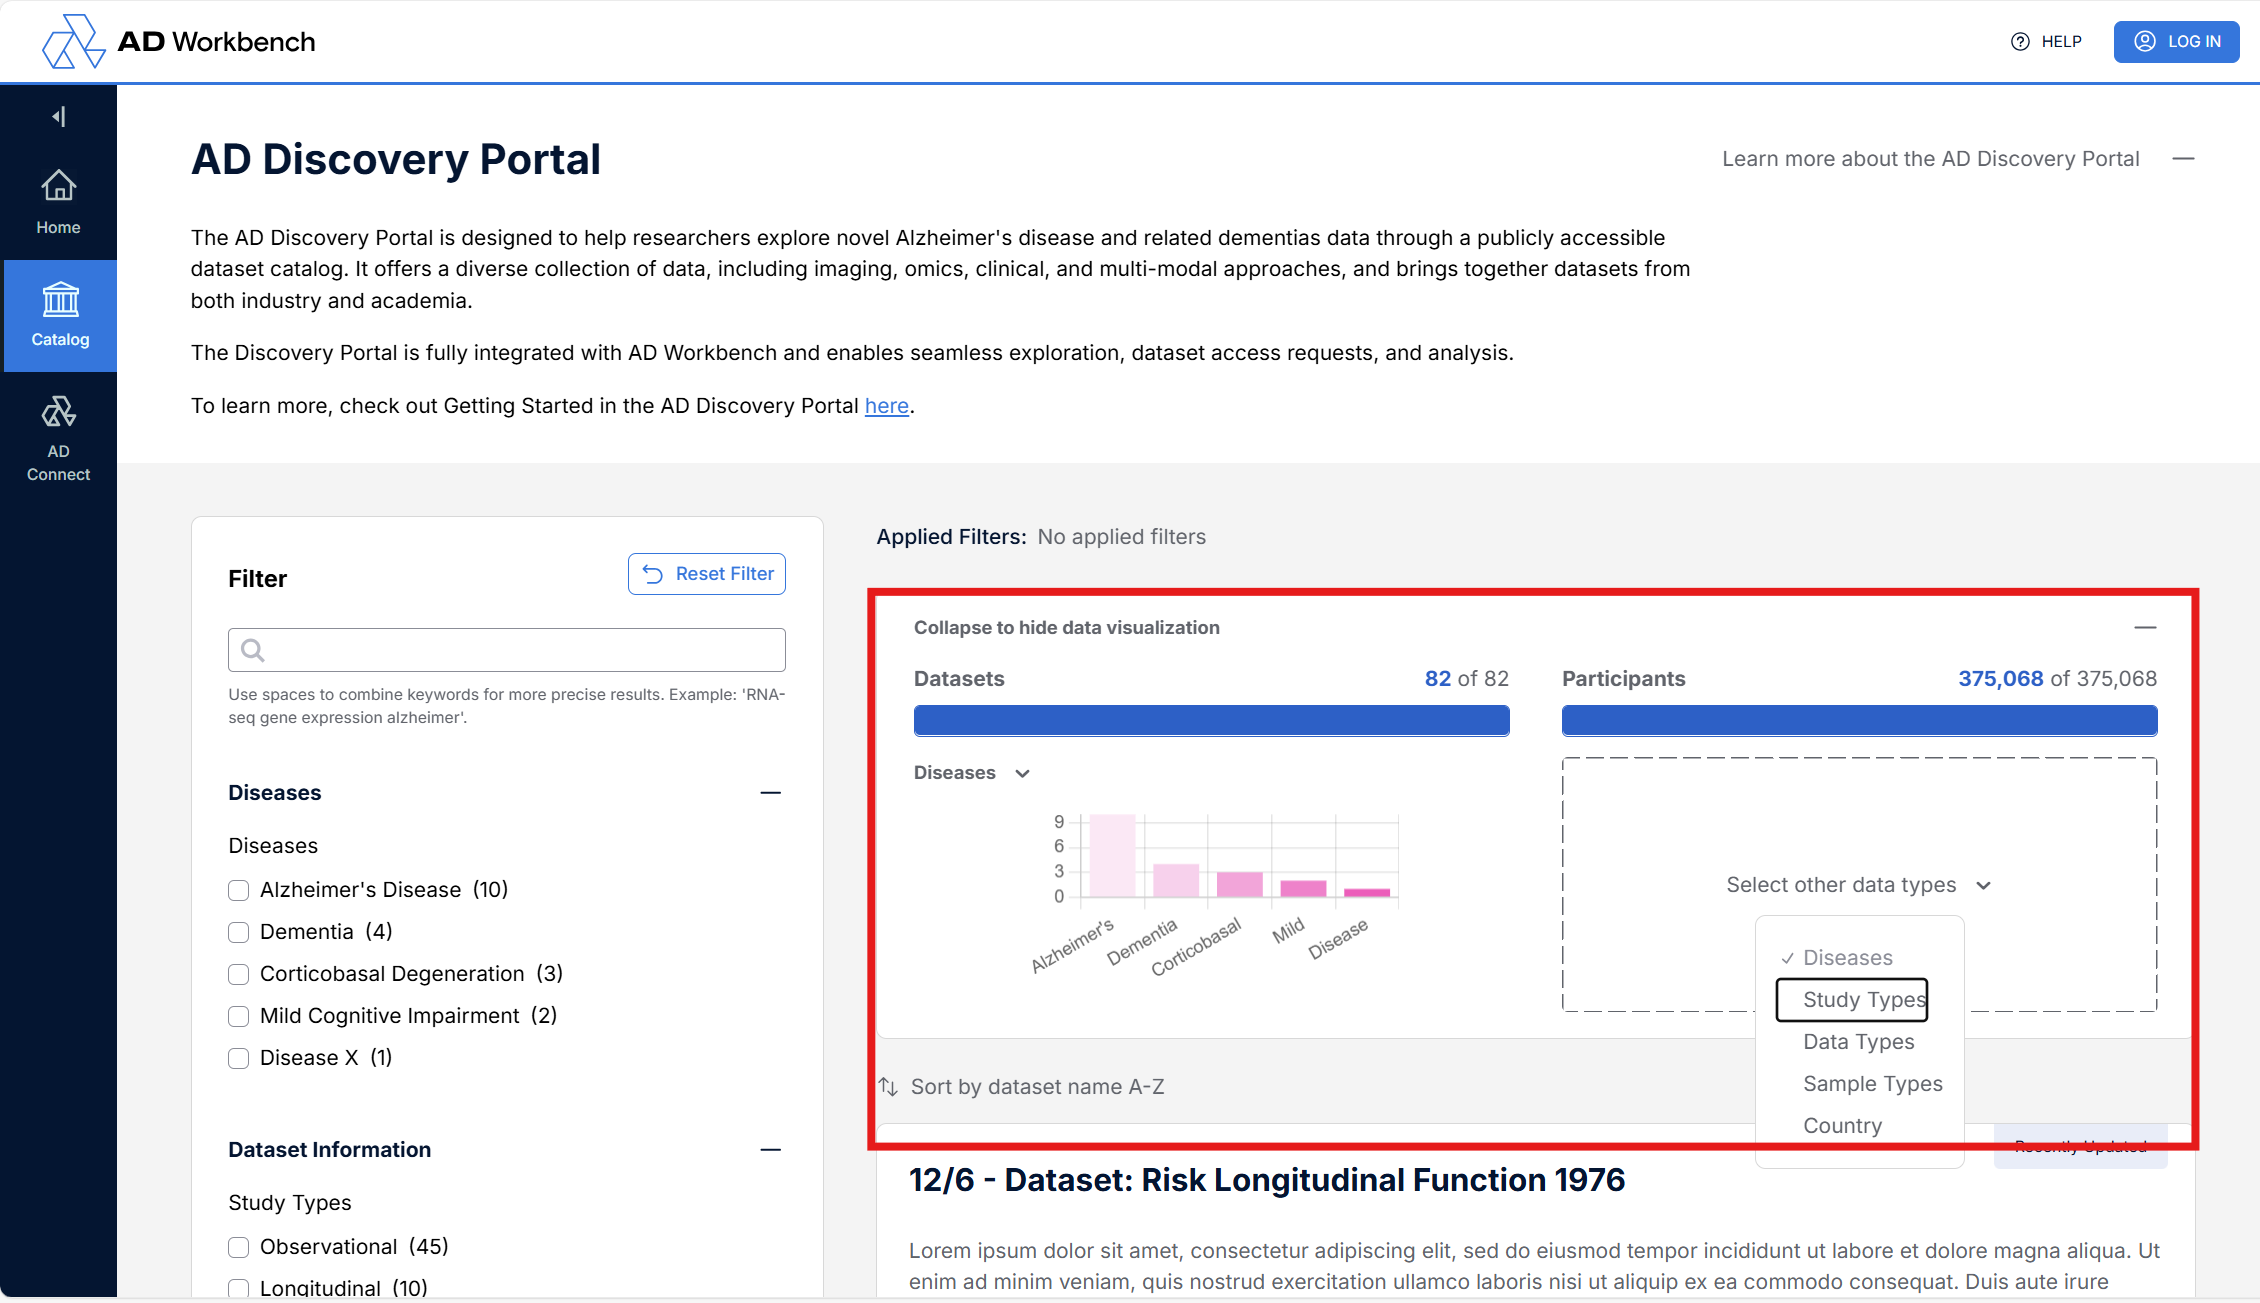Image resolution: width=2260 pixels, height=1303 pixels.
Task: Click the Datasets blue progress bar
Action: click(1211, 721)
